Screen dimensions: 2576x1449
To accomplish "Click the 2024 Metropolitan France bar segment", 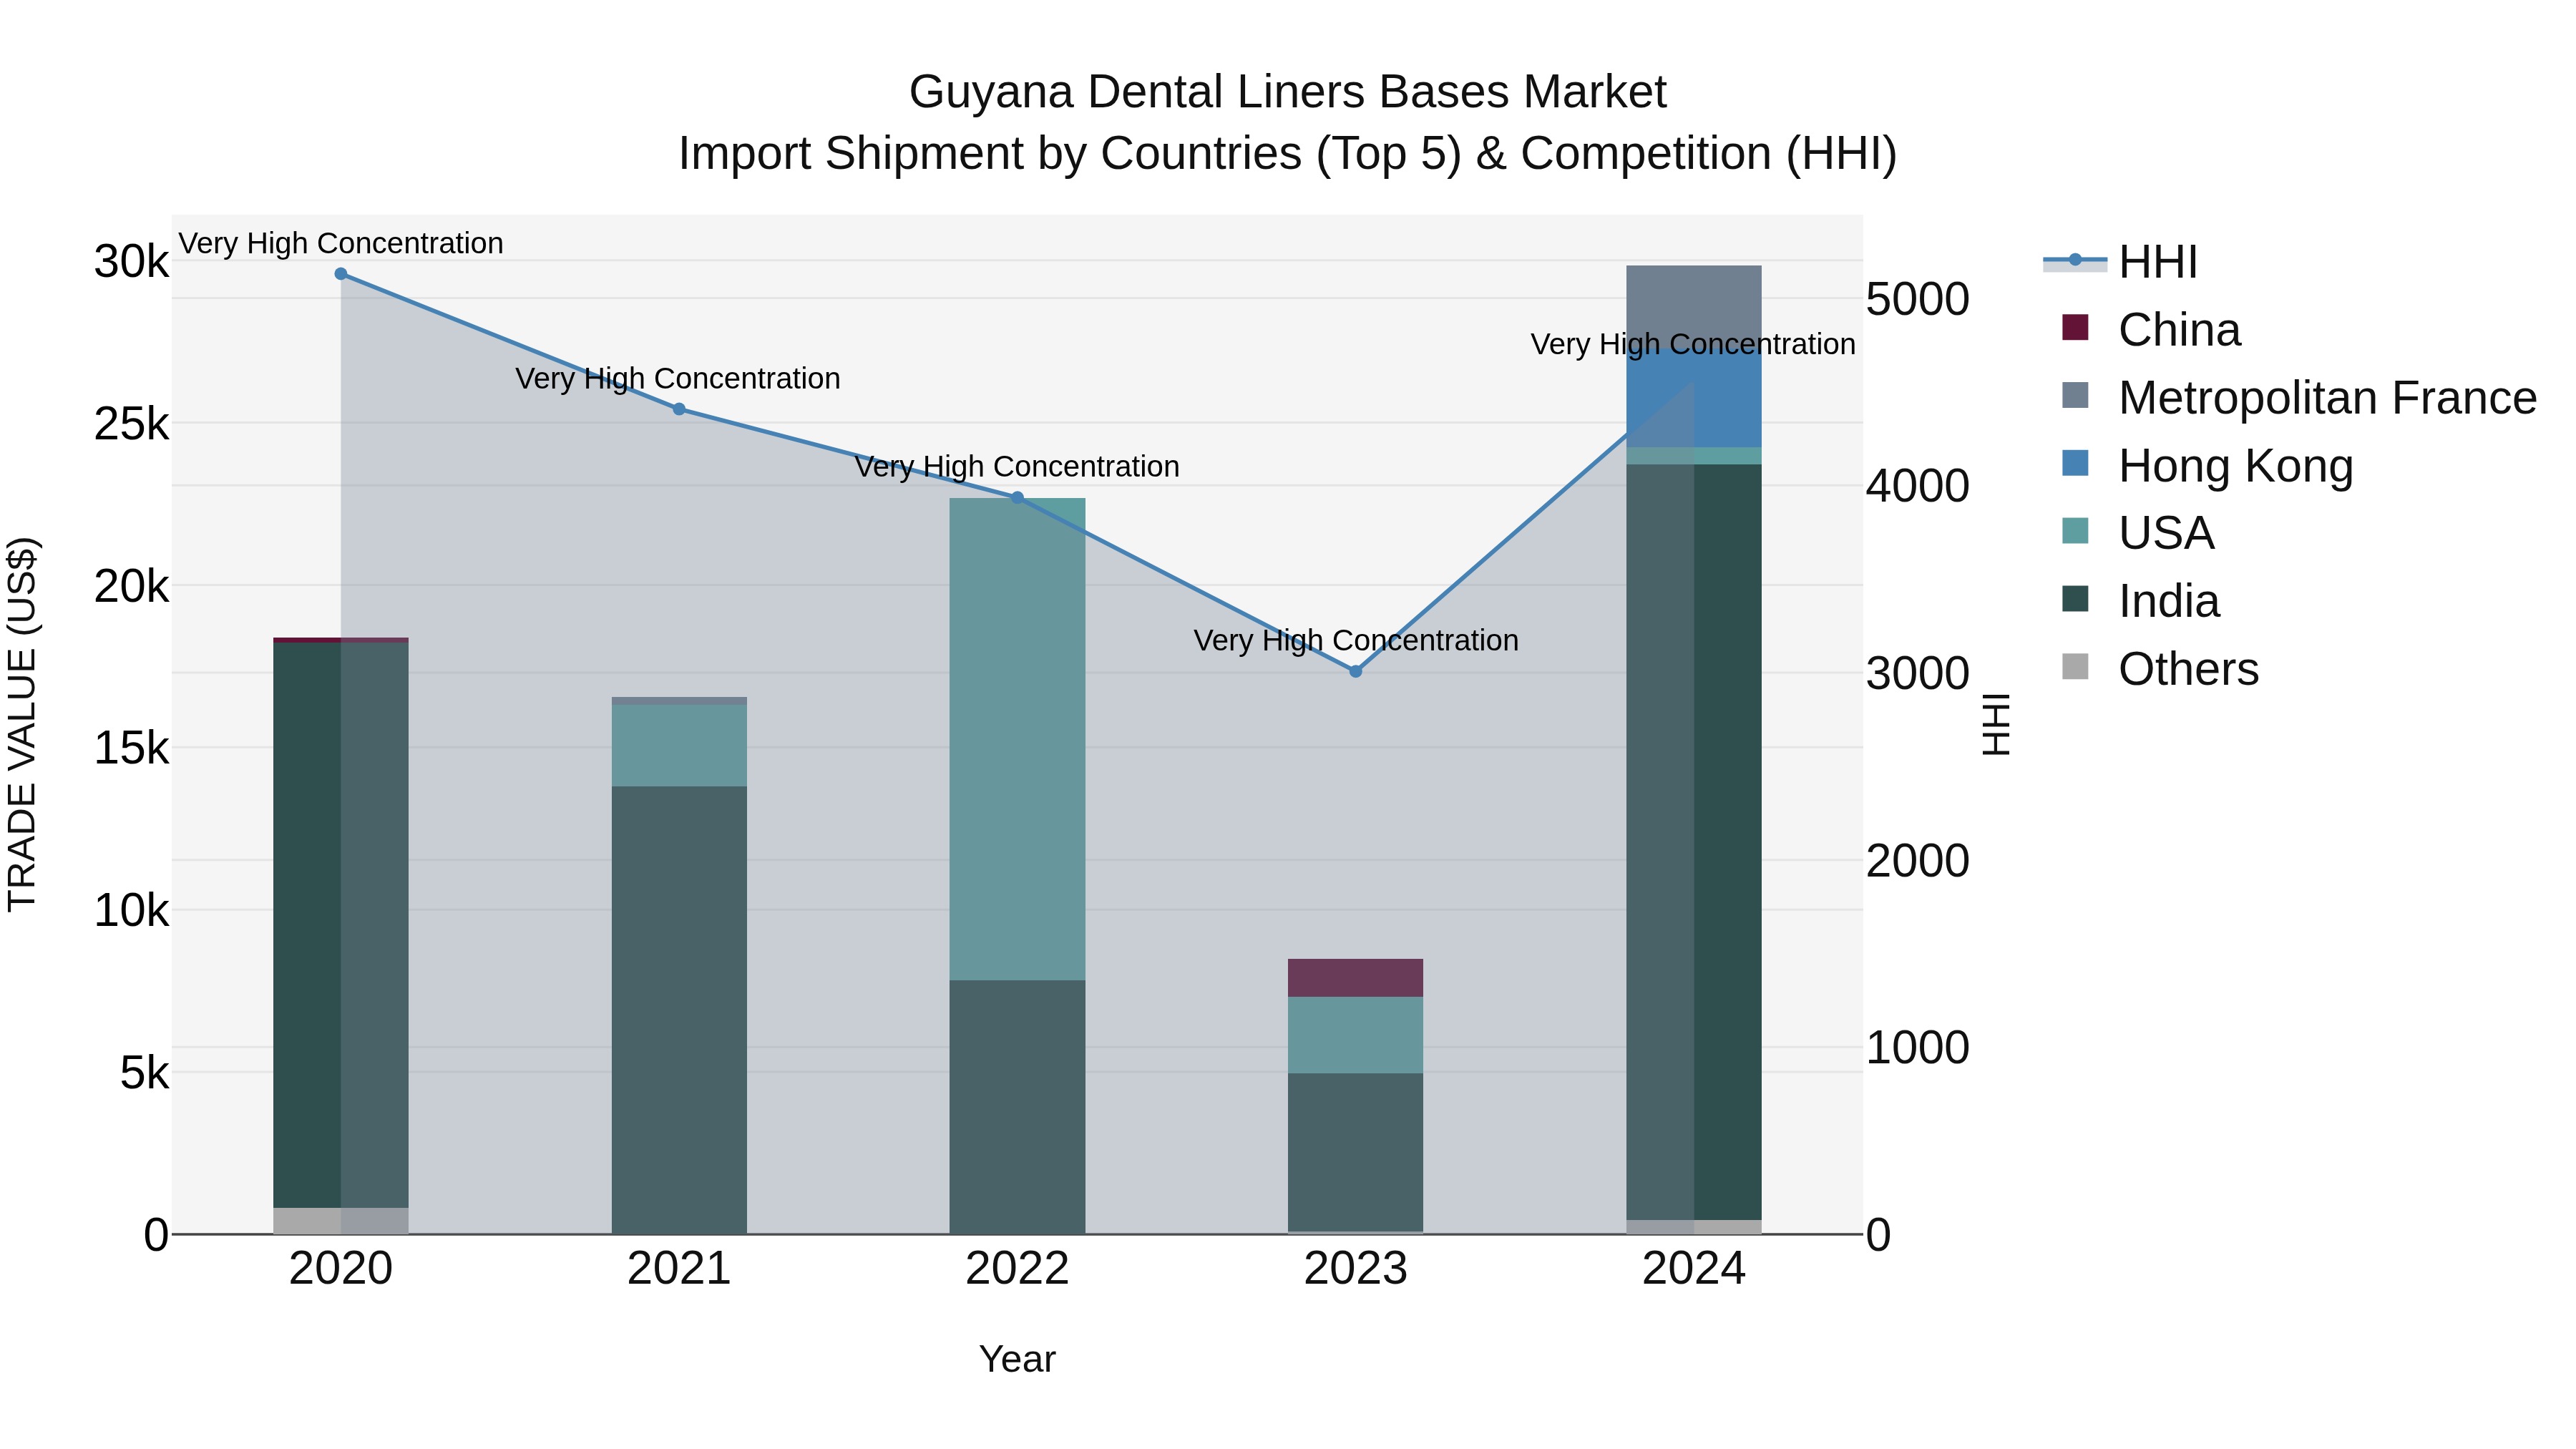I will tap(1694, 306).
